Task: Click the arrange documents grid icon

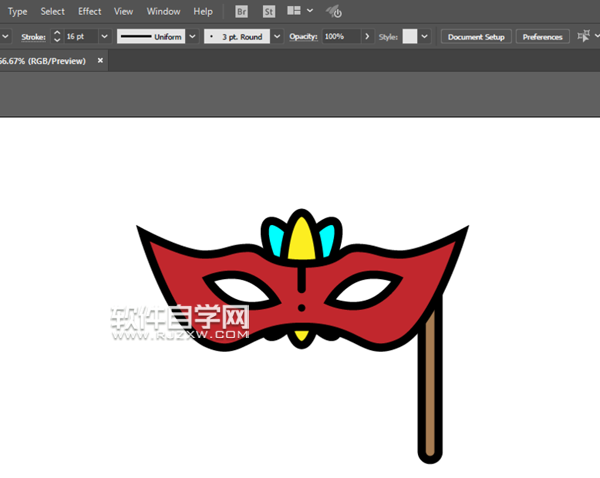Action: [x=294, y=11]
